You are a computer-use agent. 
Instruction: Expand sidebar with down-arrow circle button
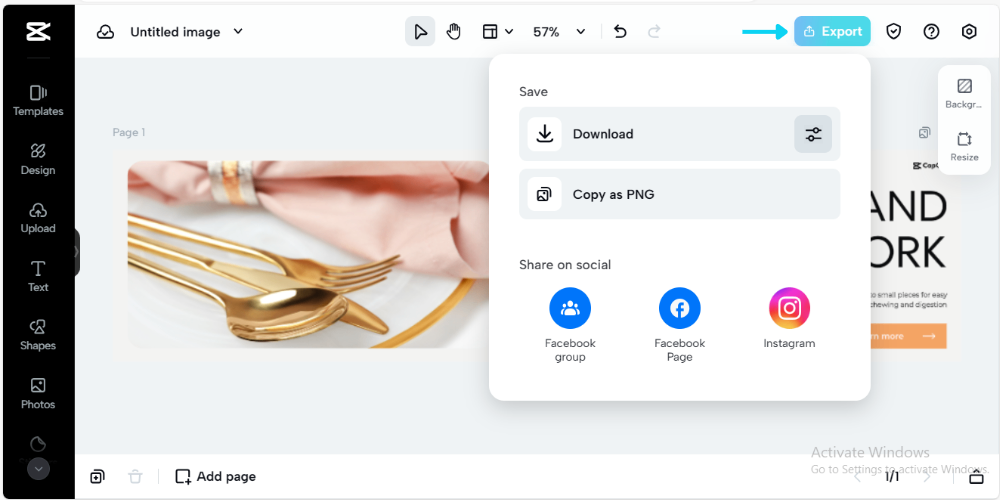pyautogui.click(x=38, y=469)
